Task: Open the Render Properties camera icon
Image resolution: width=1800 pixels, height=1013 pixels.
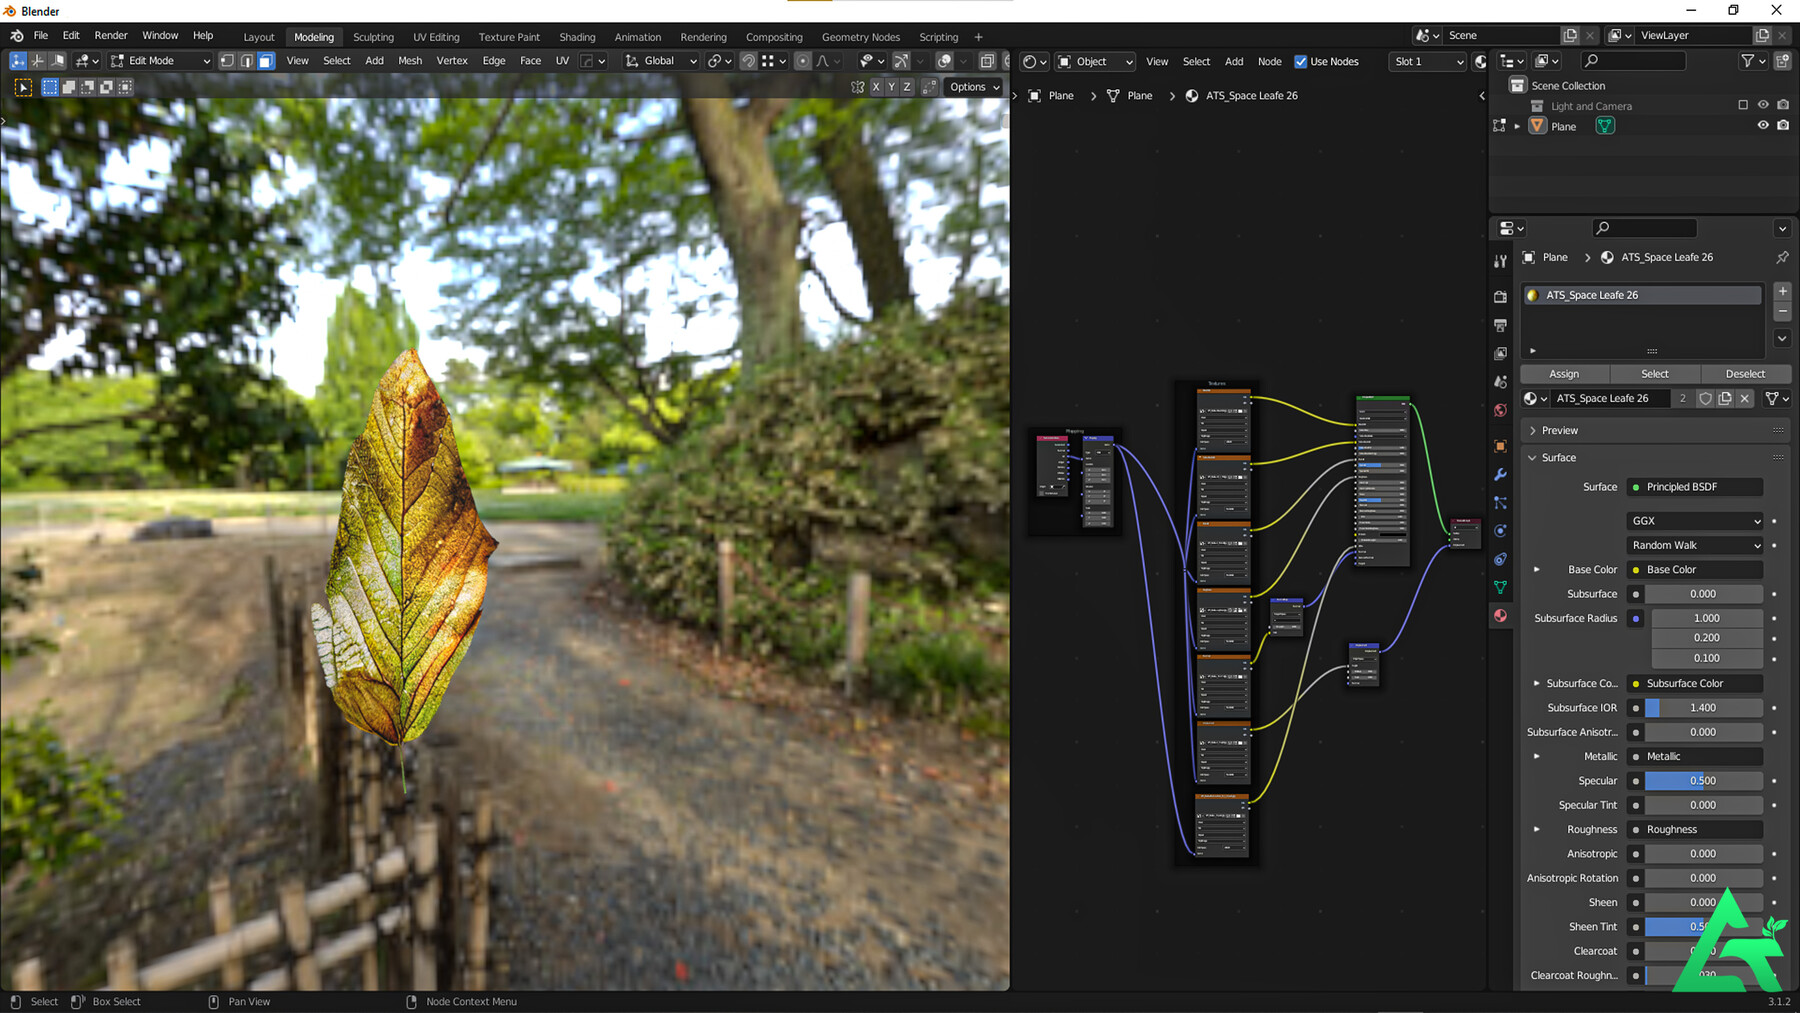Action: point(1500,297)
